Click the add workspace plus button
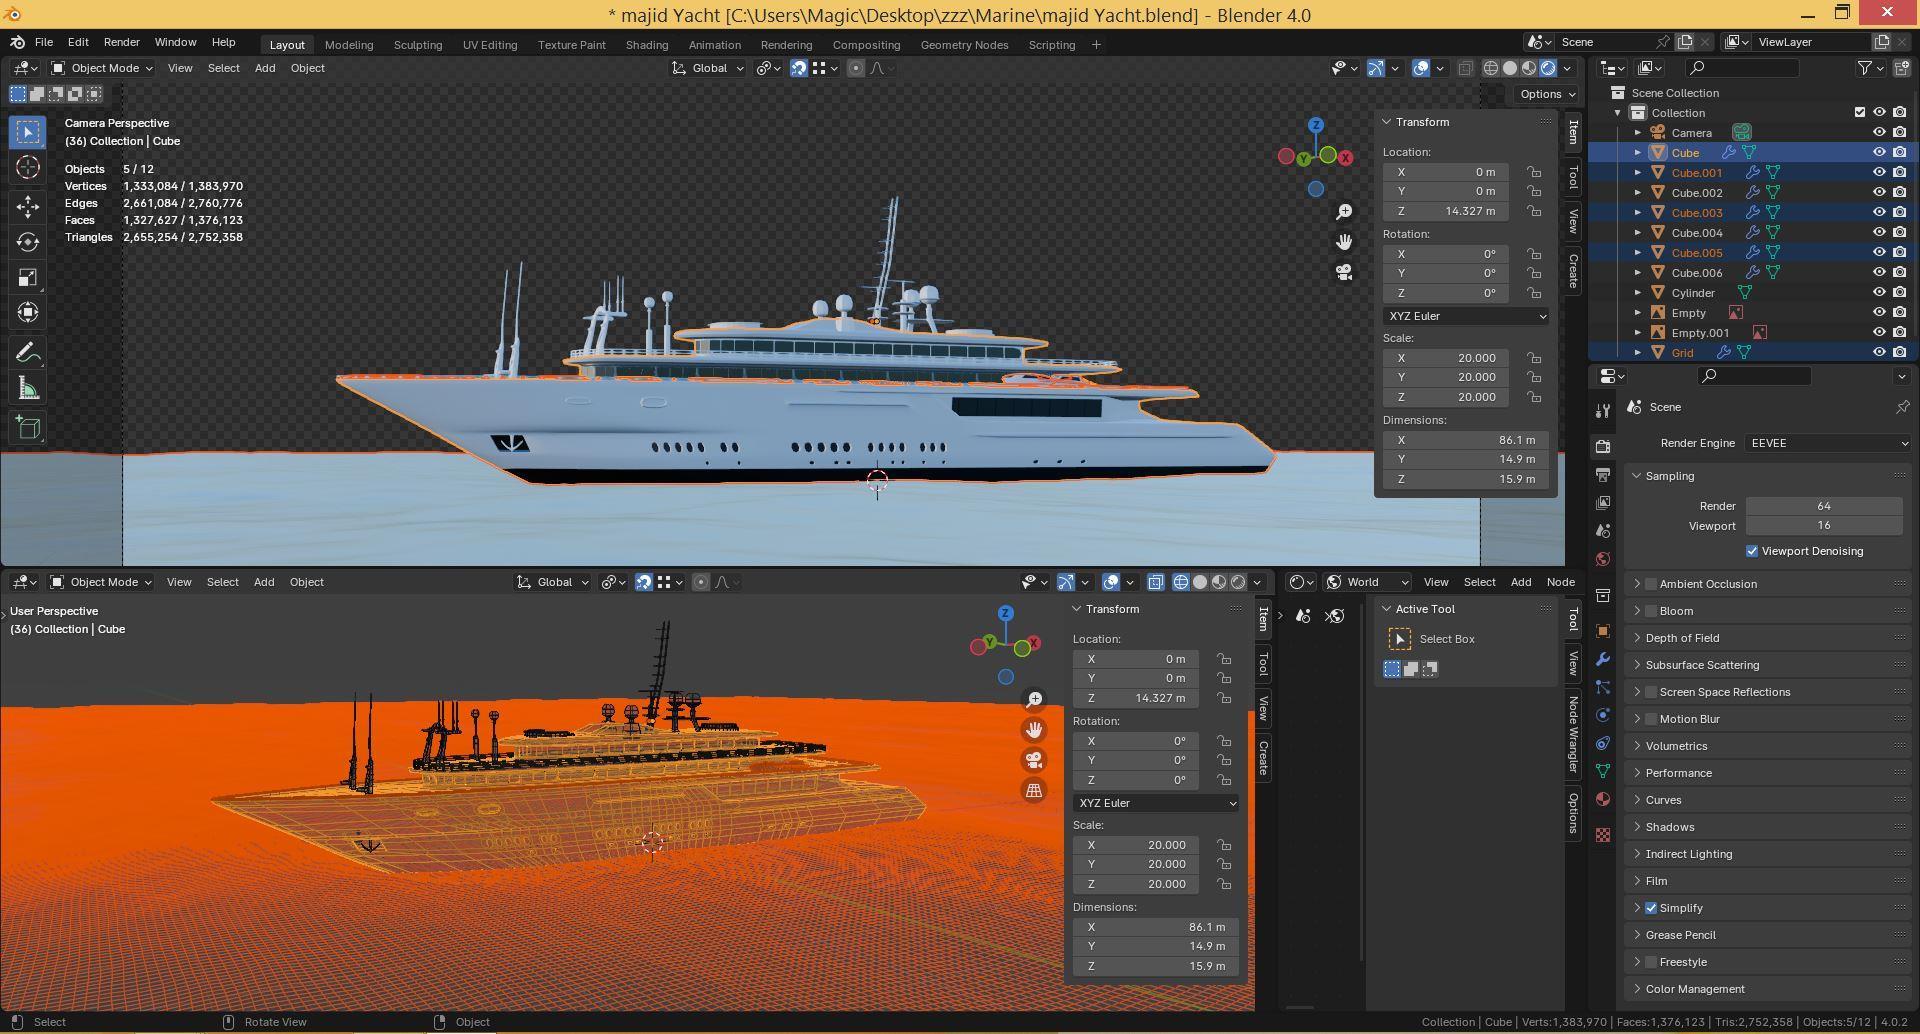This screenshot has height=1034, width=1920. (x=1096, y=44)
